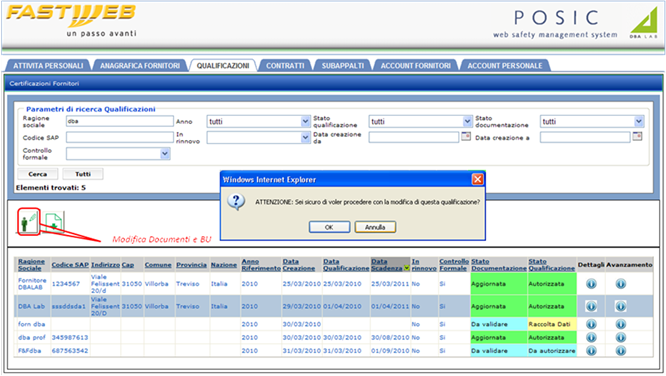This screenshot has width=666, height=376.
Task: Select the 'Fornitore DBALAB' row name
Action: coord(32,283)
